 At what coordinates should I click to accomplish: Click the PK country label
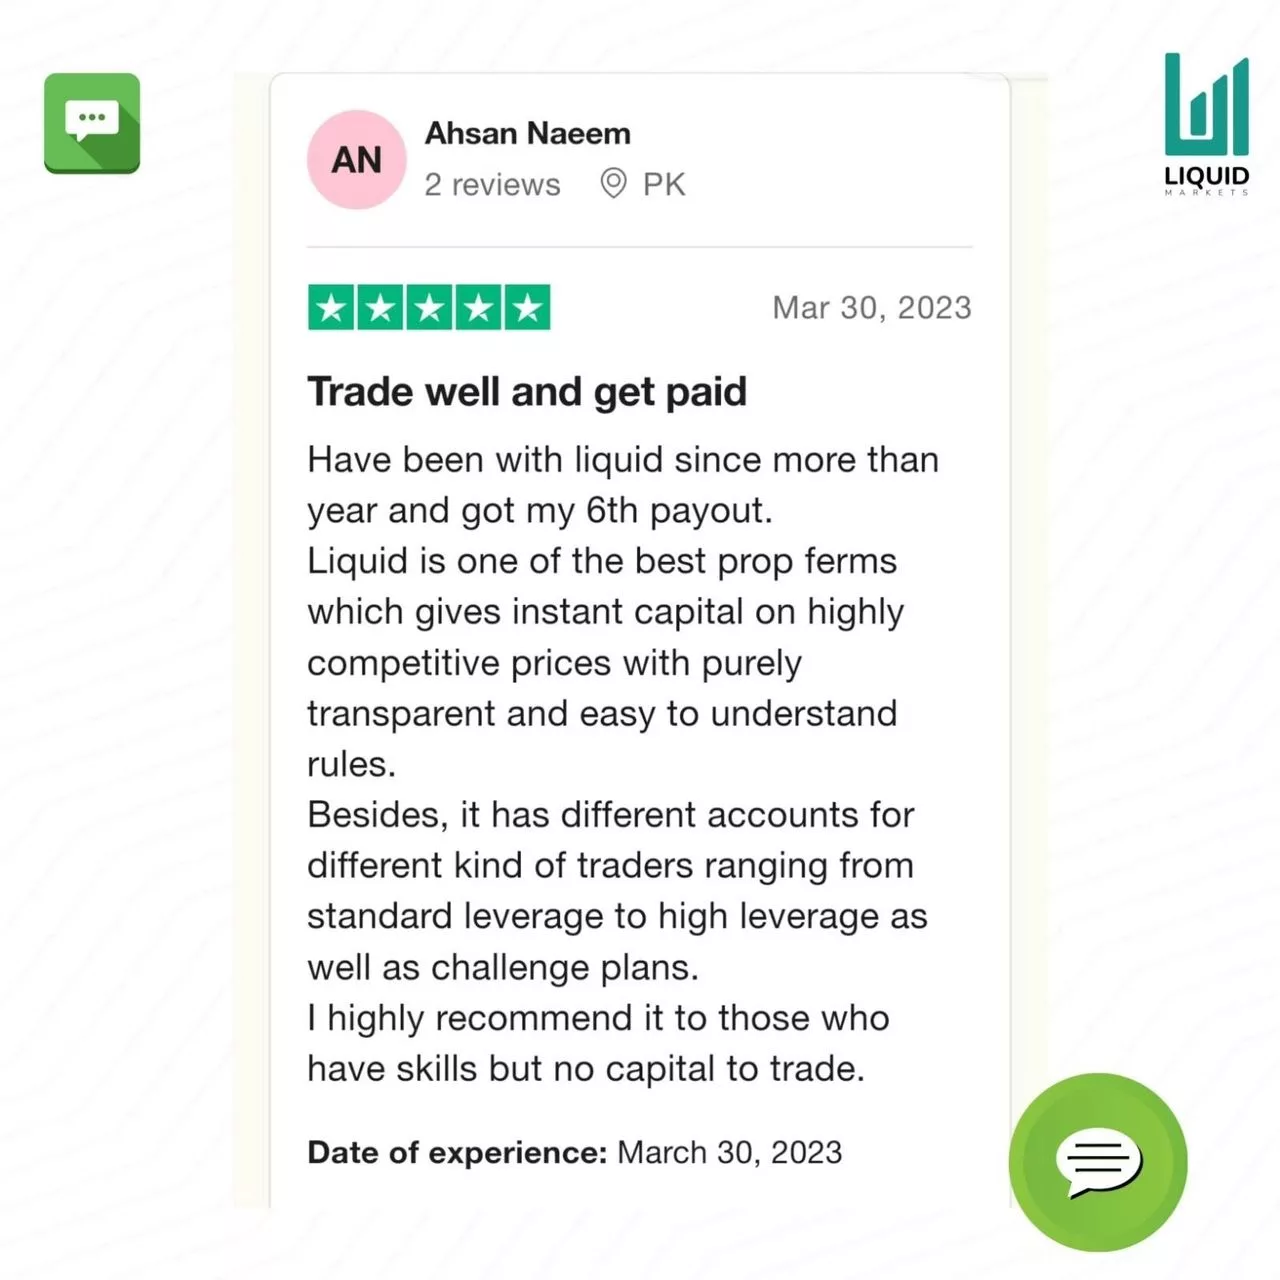664,185
